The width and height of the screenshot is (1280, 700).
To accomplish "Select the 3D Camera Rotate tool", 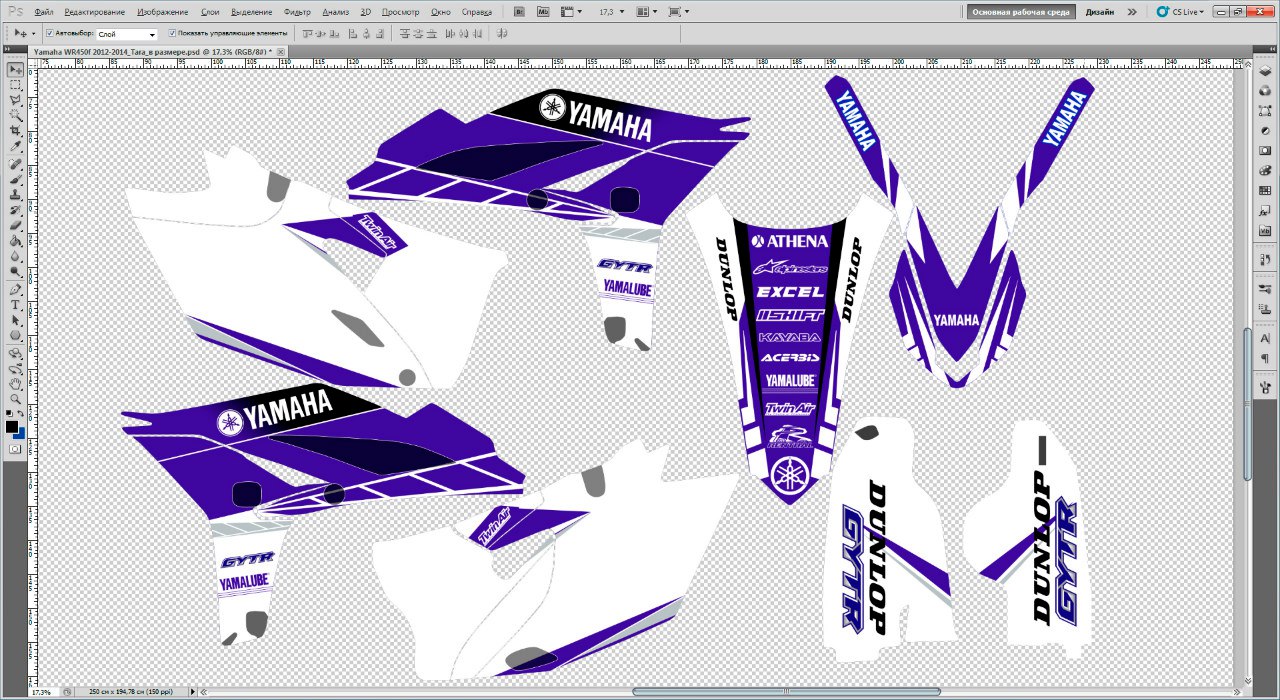I will tap(16, 368).
